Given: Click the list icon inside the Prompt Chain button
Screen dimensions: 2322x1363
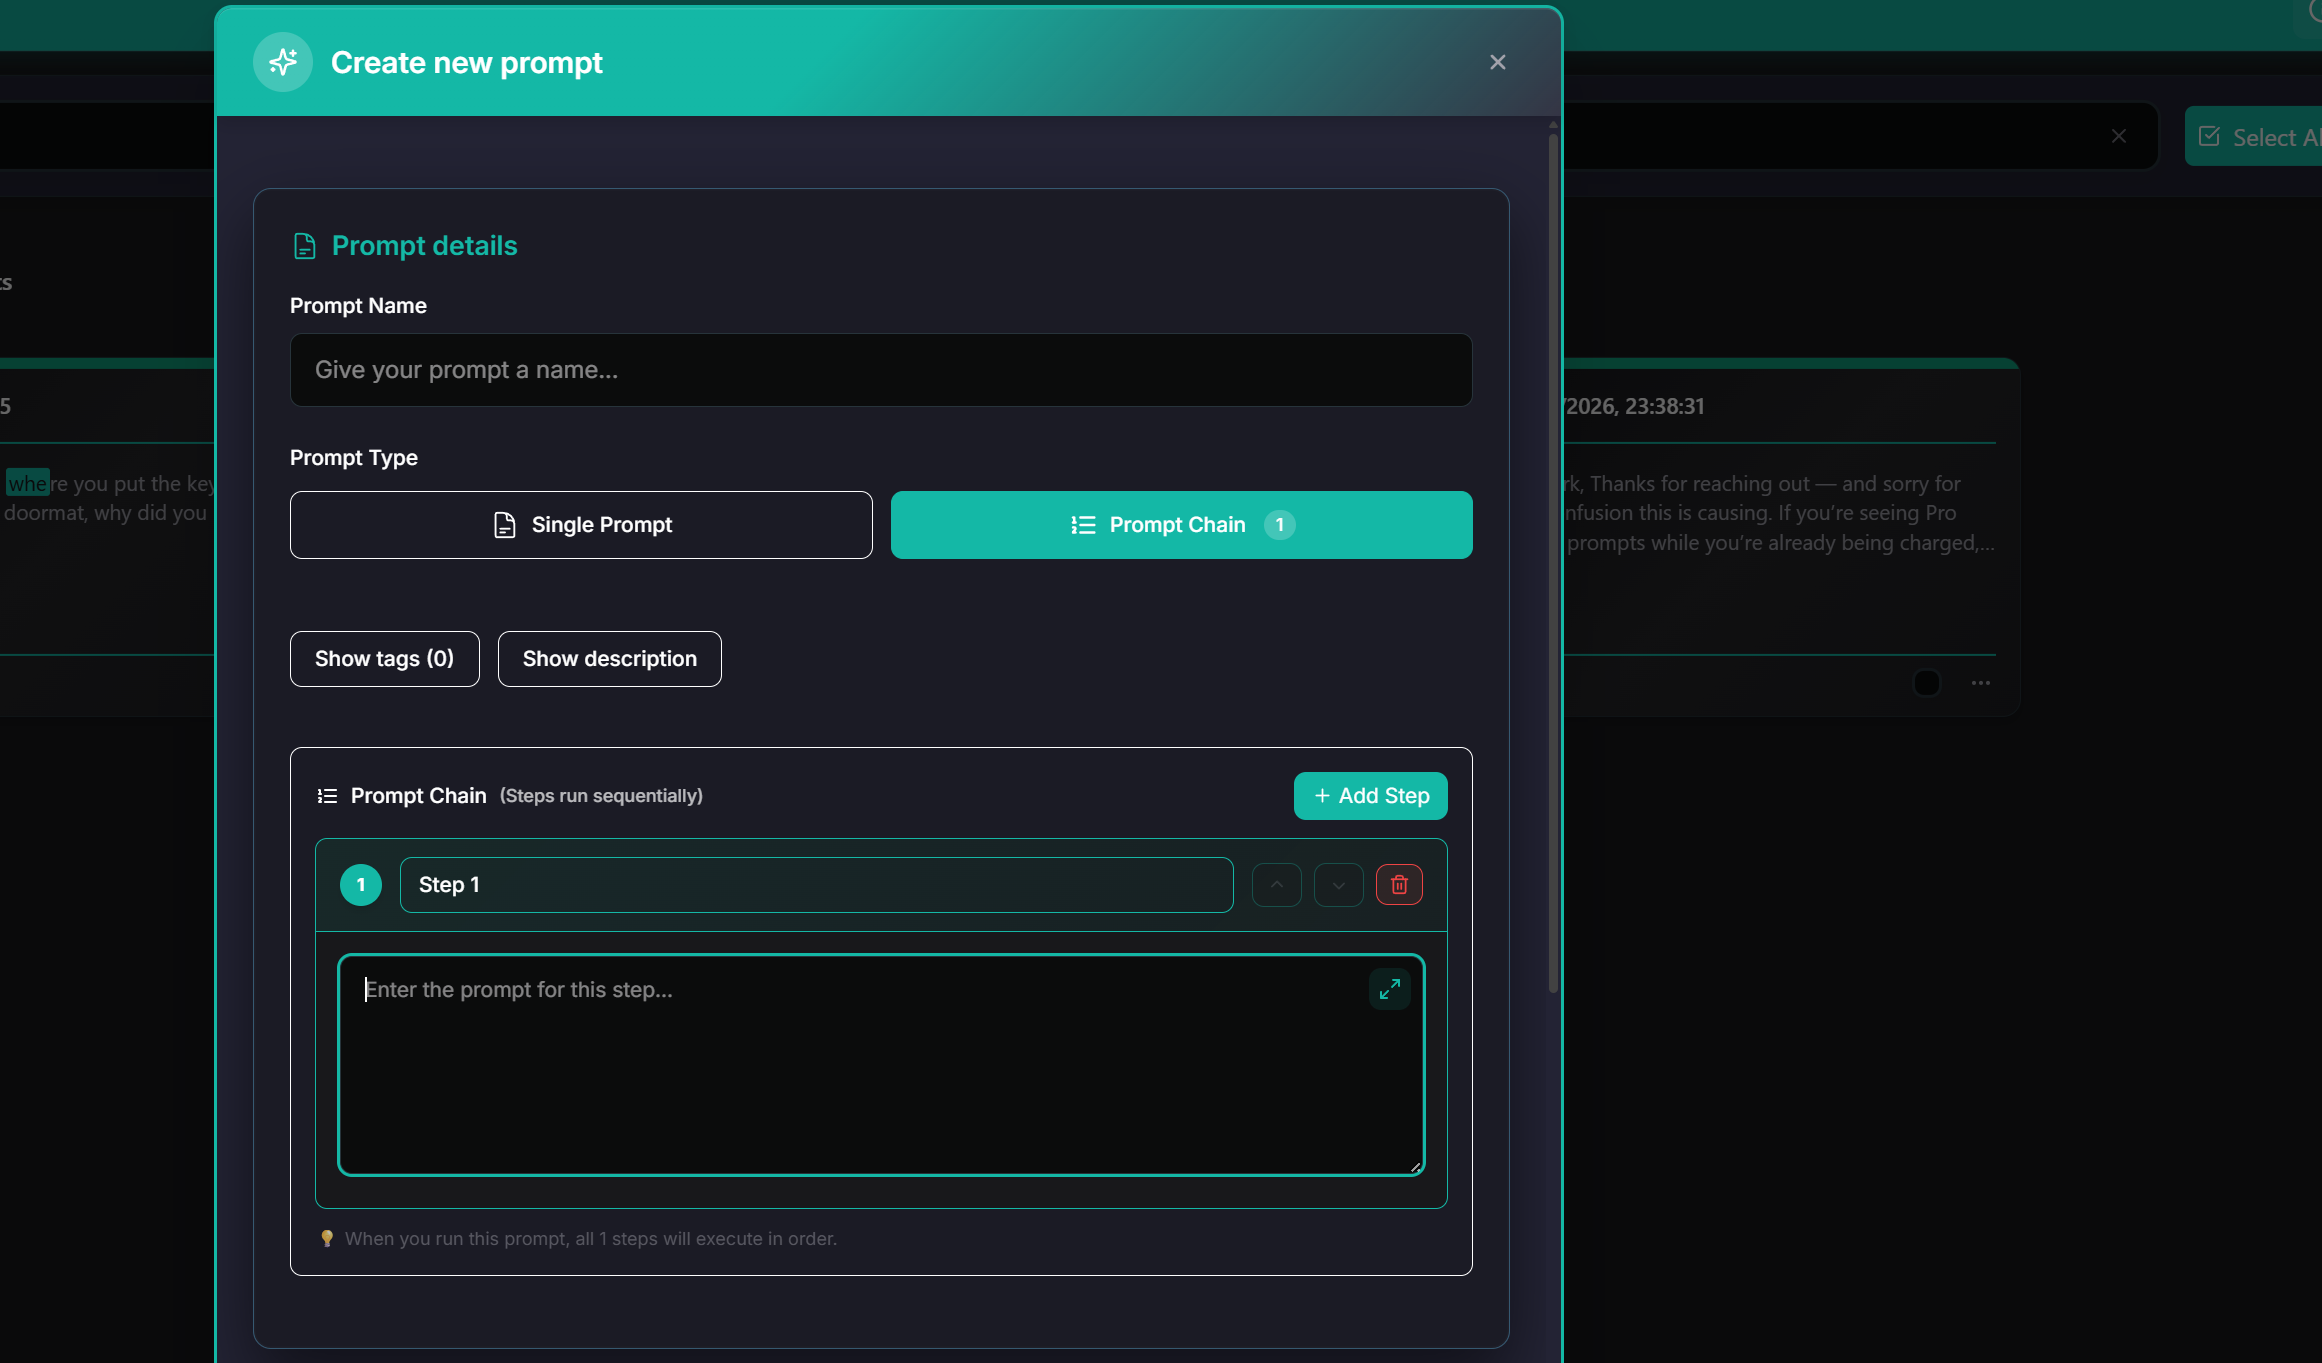Looking at the screenshot, I should [1081, 524].
